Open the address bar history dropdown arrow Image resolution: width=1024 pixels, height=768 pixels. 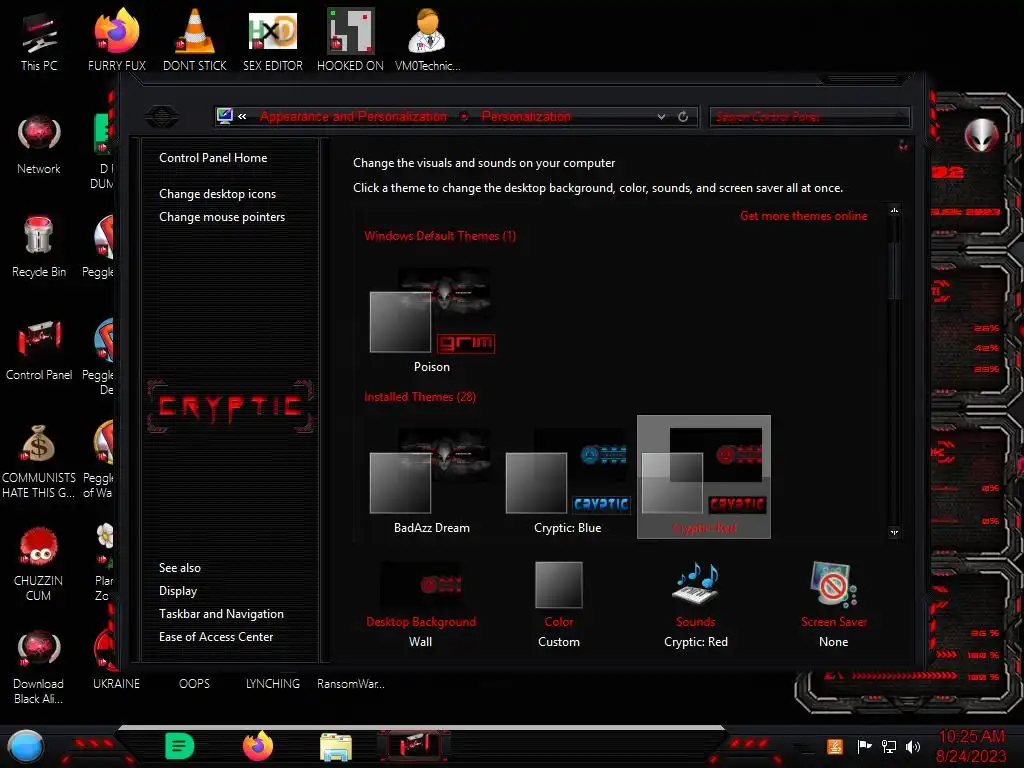click(x=662, y=117)
